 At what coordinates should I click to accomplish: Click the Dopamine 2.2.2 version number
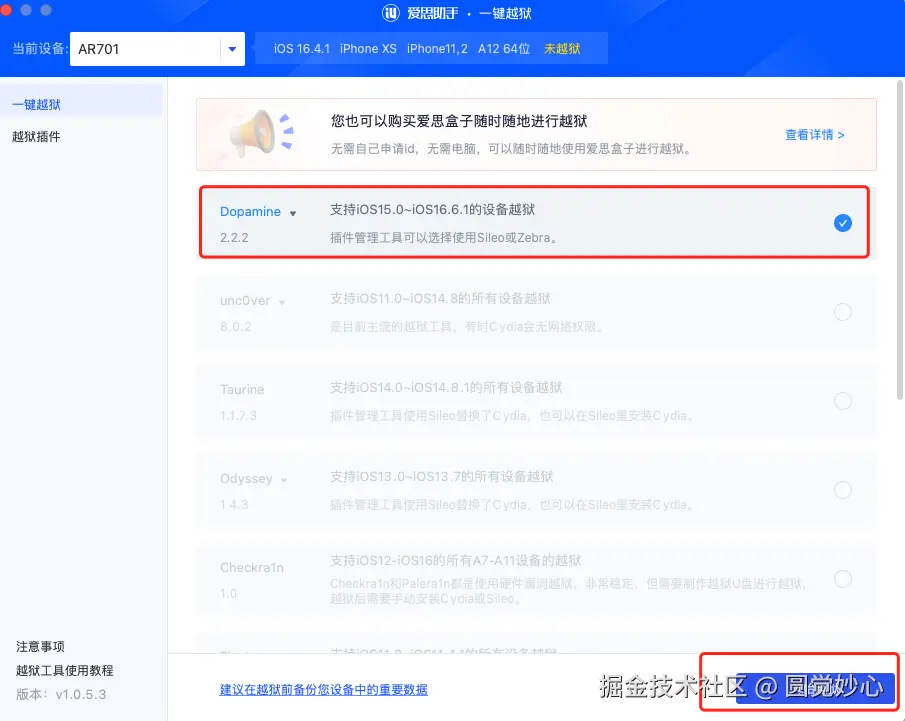(x=234, y=238)
